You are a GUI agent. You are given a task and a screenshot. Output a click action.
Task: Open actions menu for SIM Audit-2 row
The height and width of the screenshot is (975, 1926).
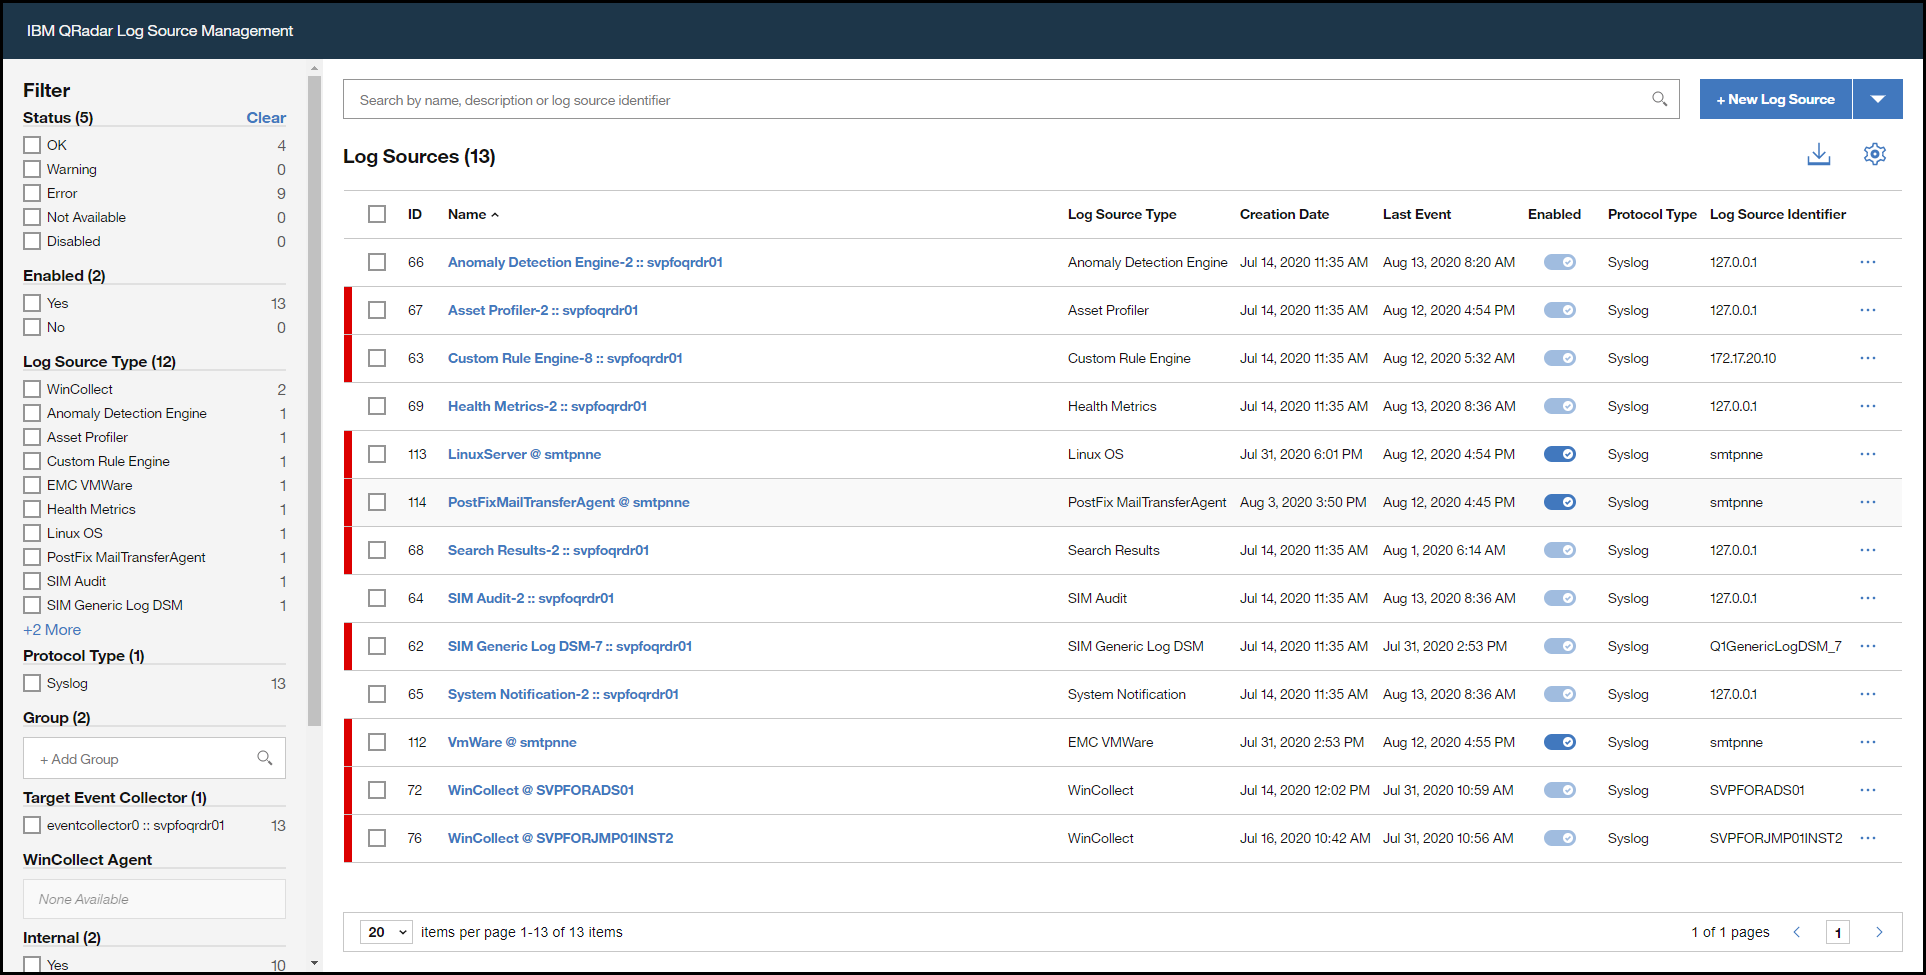coord(1868,598)
